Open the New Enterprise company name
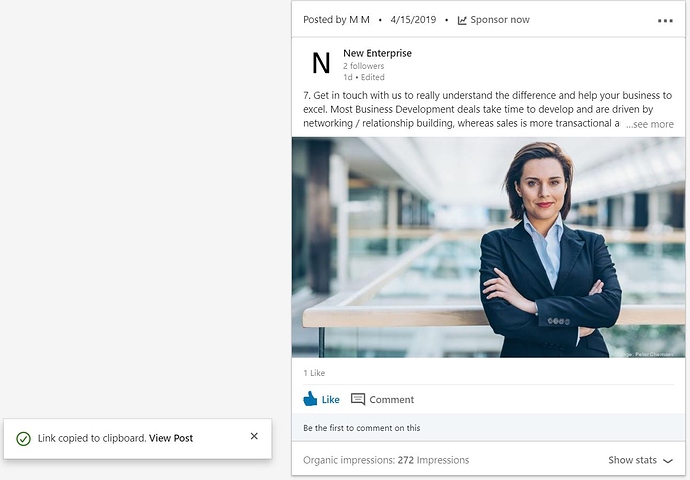 377,53
